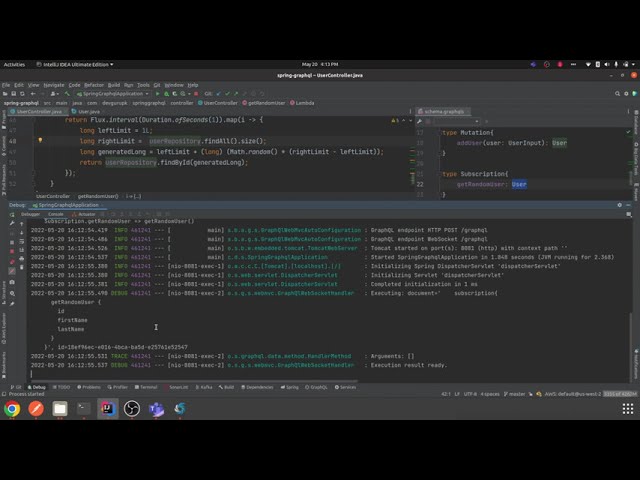Click the Git commit checkmark icon

tap(227, 94)
